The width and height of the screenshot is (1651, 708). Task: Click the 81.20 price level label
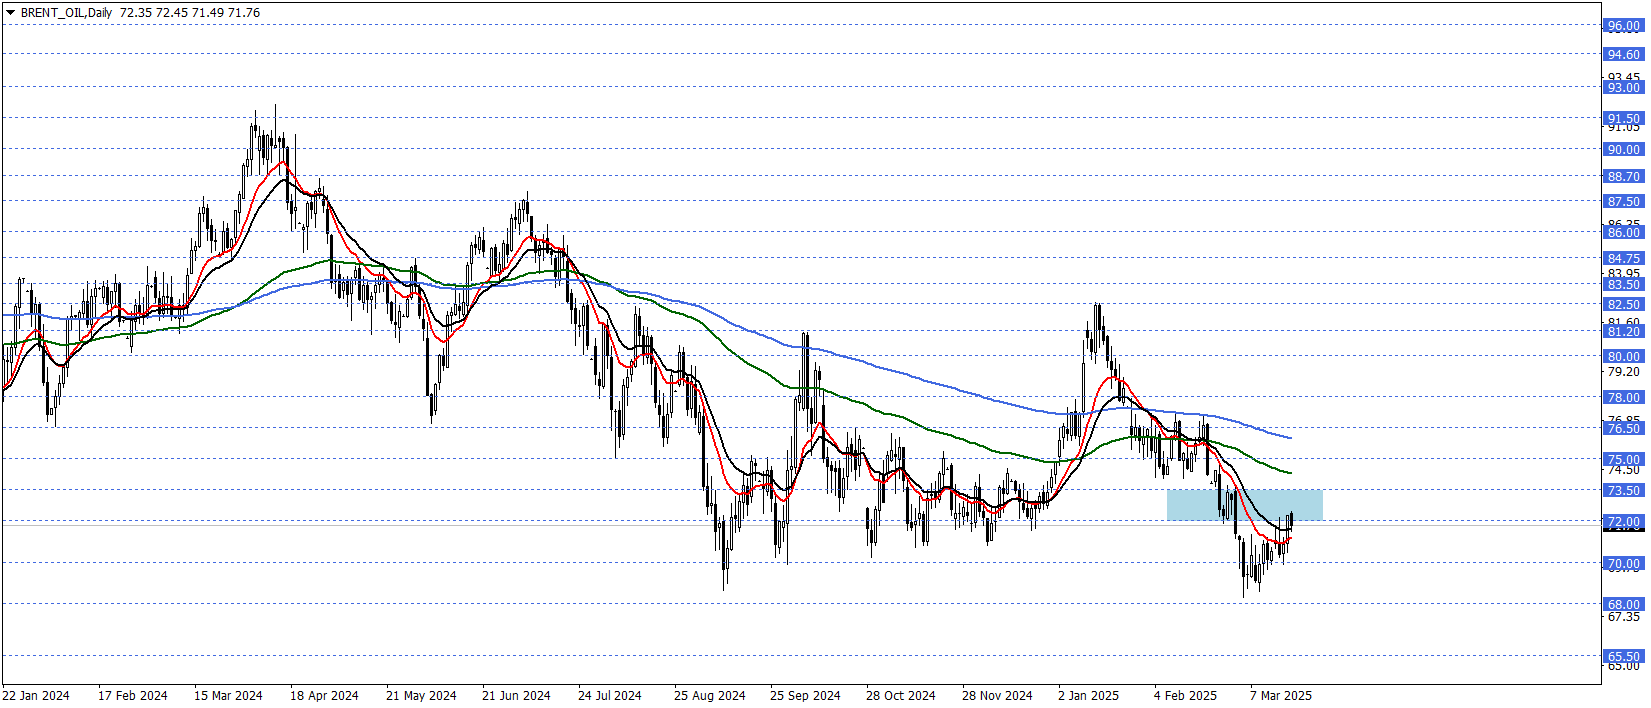[x=1624, y=332]
